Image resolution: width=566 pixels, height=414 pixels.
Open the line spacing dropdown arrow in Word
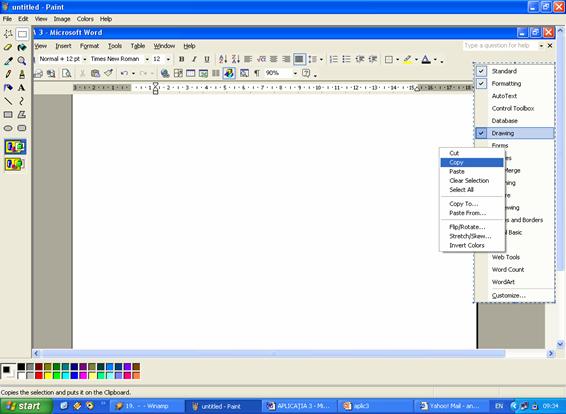click(x=321, y=60)
